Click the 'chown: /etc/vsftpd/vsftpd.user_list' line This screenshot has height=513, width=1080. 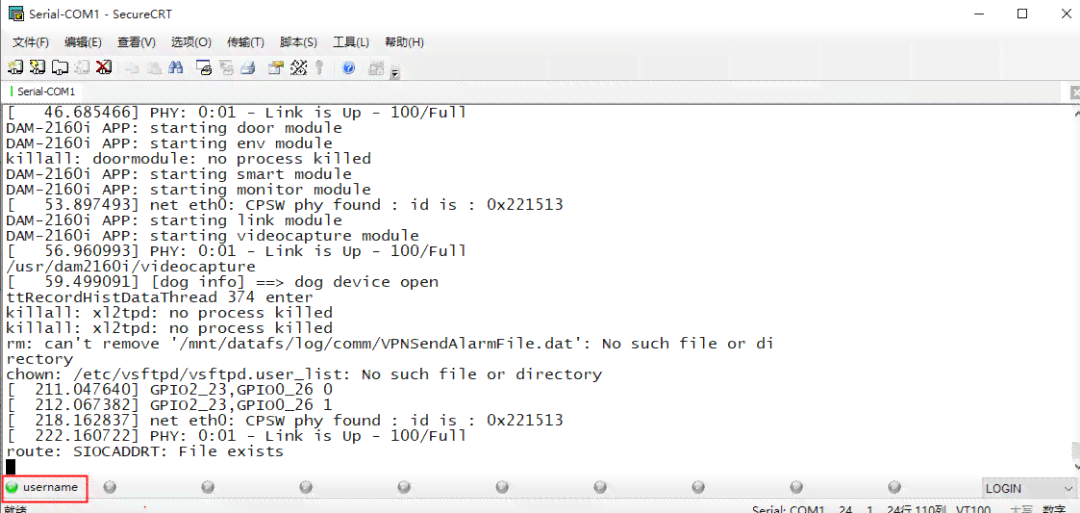tap(304, 375)
